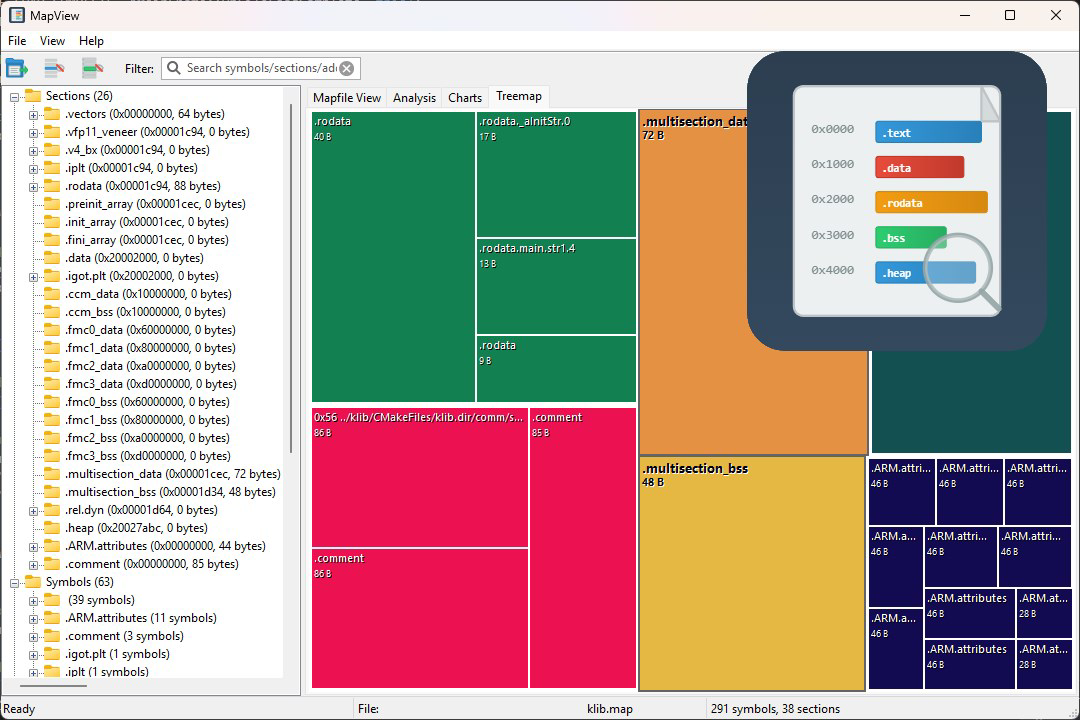Click the 0x56 ../klib/CMakeFiles 86 B block
Screen dimensions: 1080x720
point(419,477)
